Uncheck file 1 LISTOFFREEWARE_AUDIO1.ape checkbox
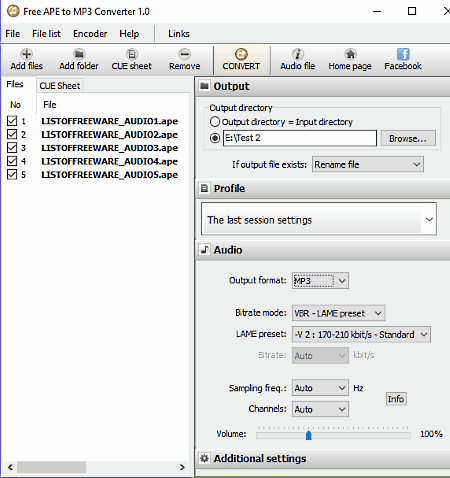The image size is (450, 478). tap(12, 121)
